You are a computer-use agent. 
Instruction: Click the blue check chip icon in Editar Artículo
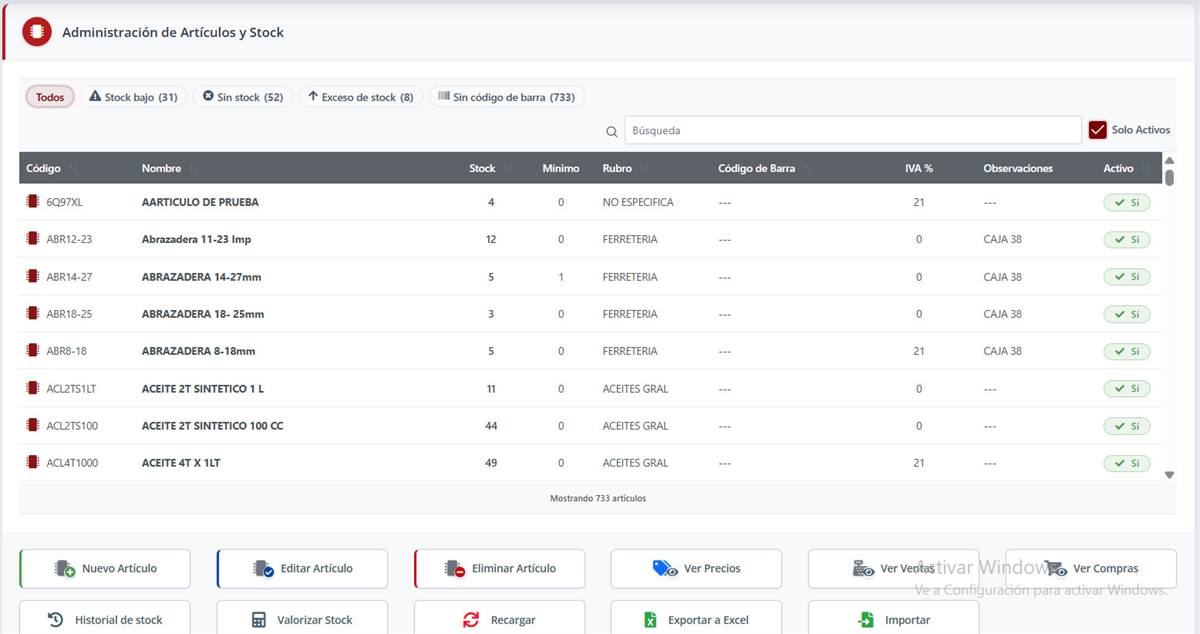click(x=264, y=568)
